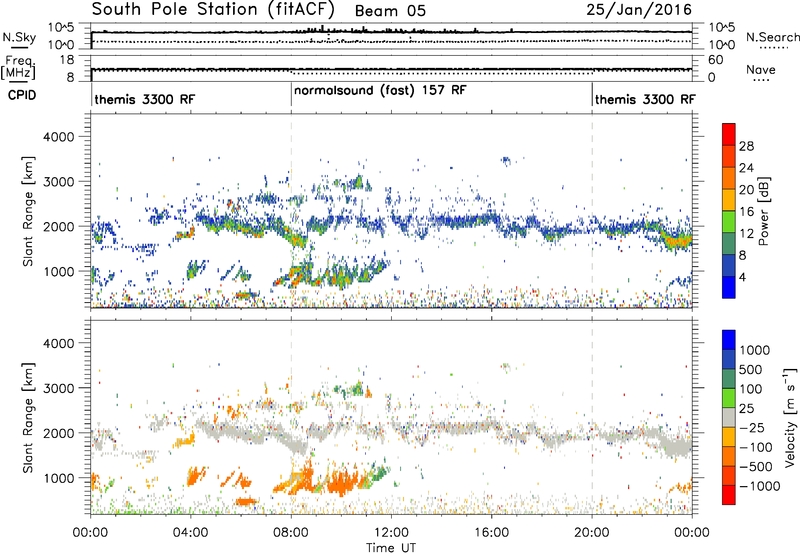Click the date '25/Jan/2016'
Screen dimensions: 800x554
[639, 10]
